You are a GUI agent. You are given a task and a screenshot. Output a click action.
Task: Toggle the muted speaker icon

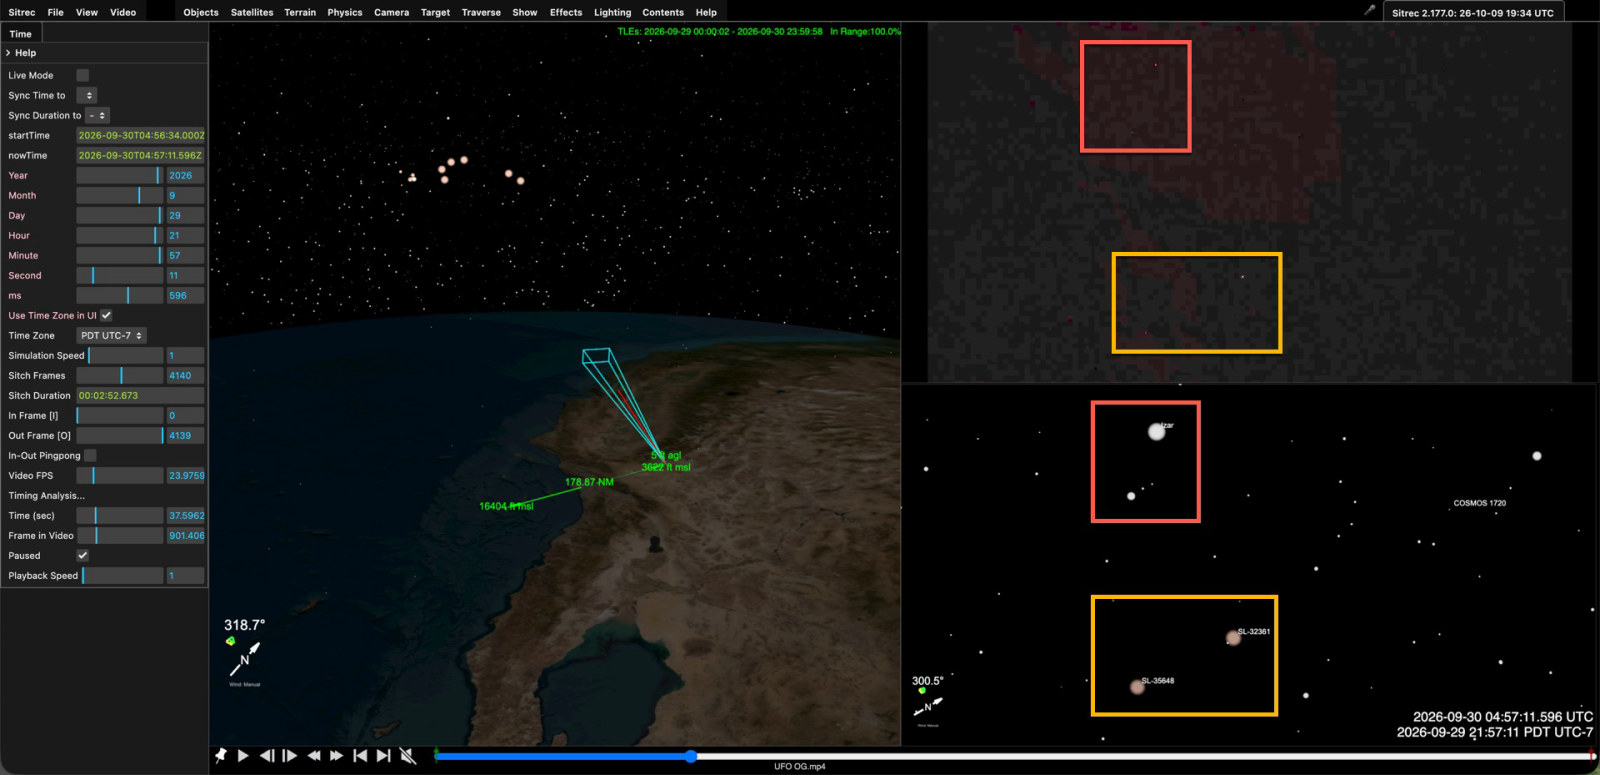click(408, 756)
